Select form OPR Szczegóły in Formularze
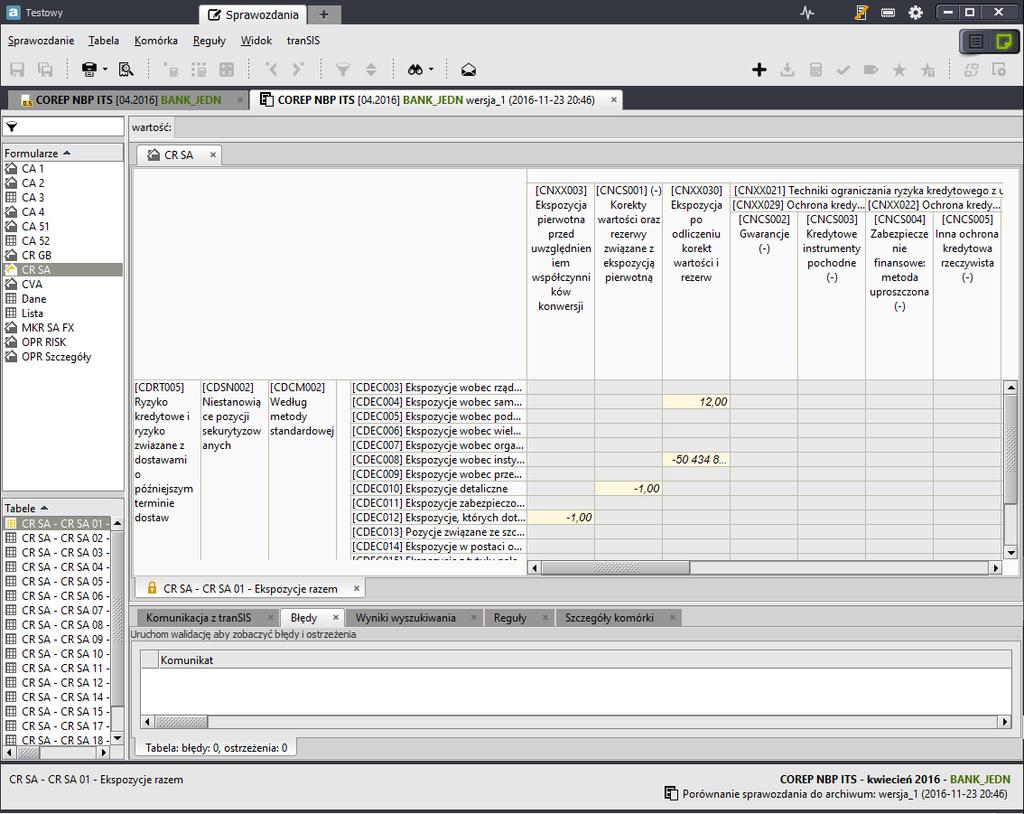This screenshot has height=814, width=1024. [56, 357]
